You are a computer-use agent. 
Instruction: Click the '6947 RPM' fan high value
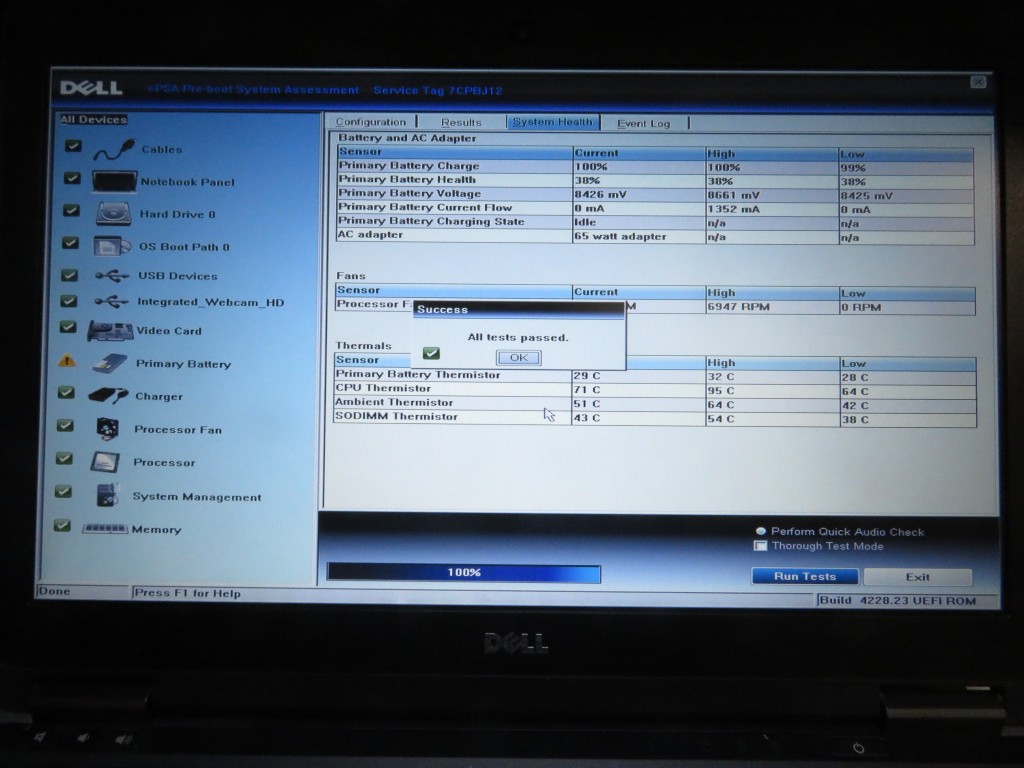739,306
